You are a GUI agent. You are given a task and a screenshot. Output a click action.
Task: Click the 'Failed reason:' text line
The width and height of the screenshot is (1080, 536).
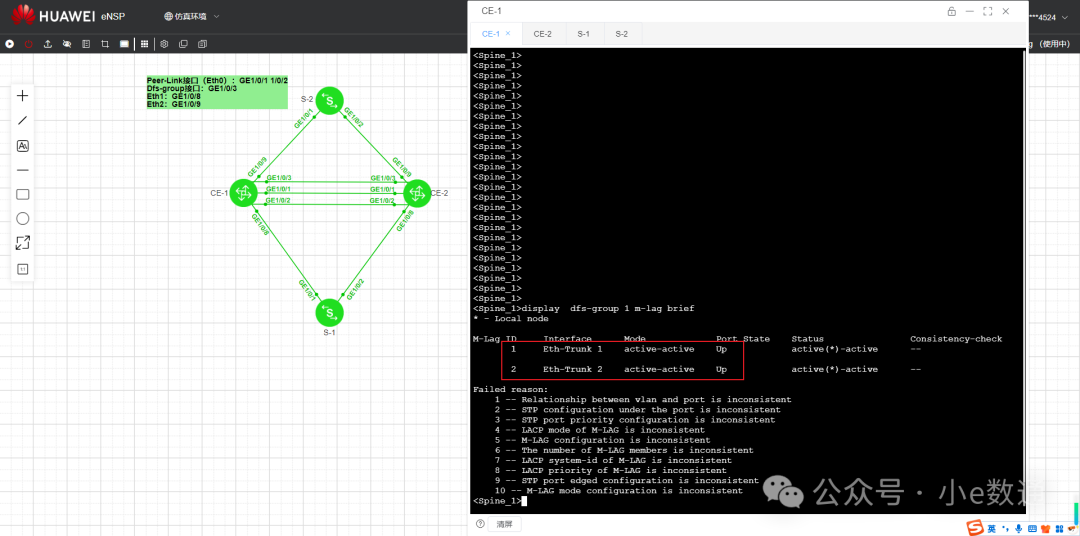click(x=510, y=389)
